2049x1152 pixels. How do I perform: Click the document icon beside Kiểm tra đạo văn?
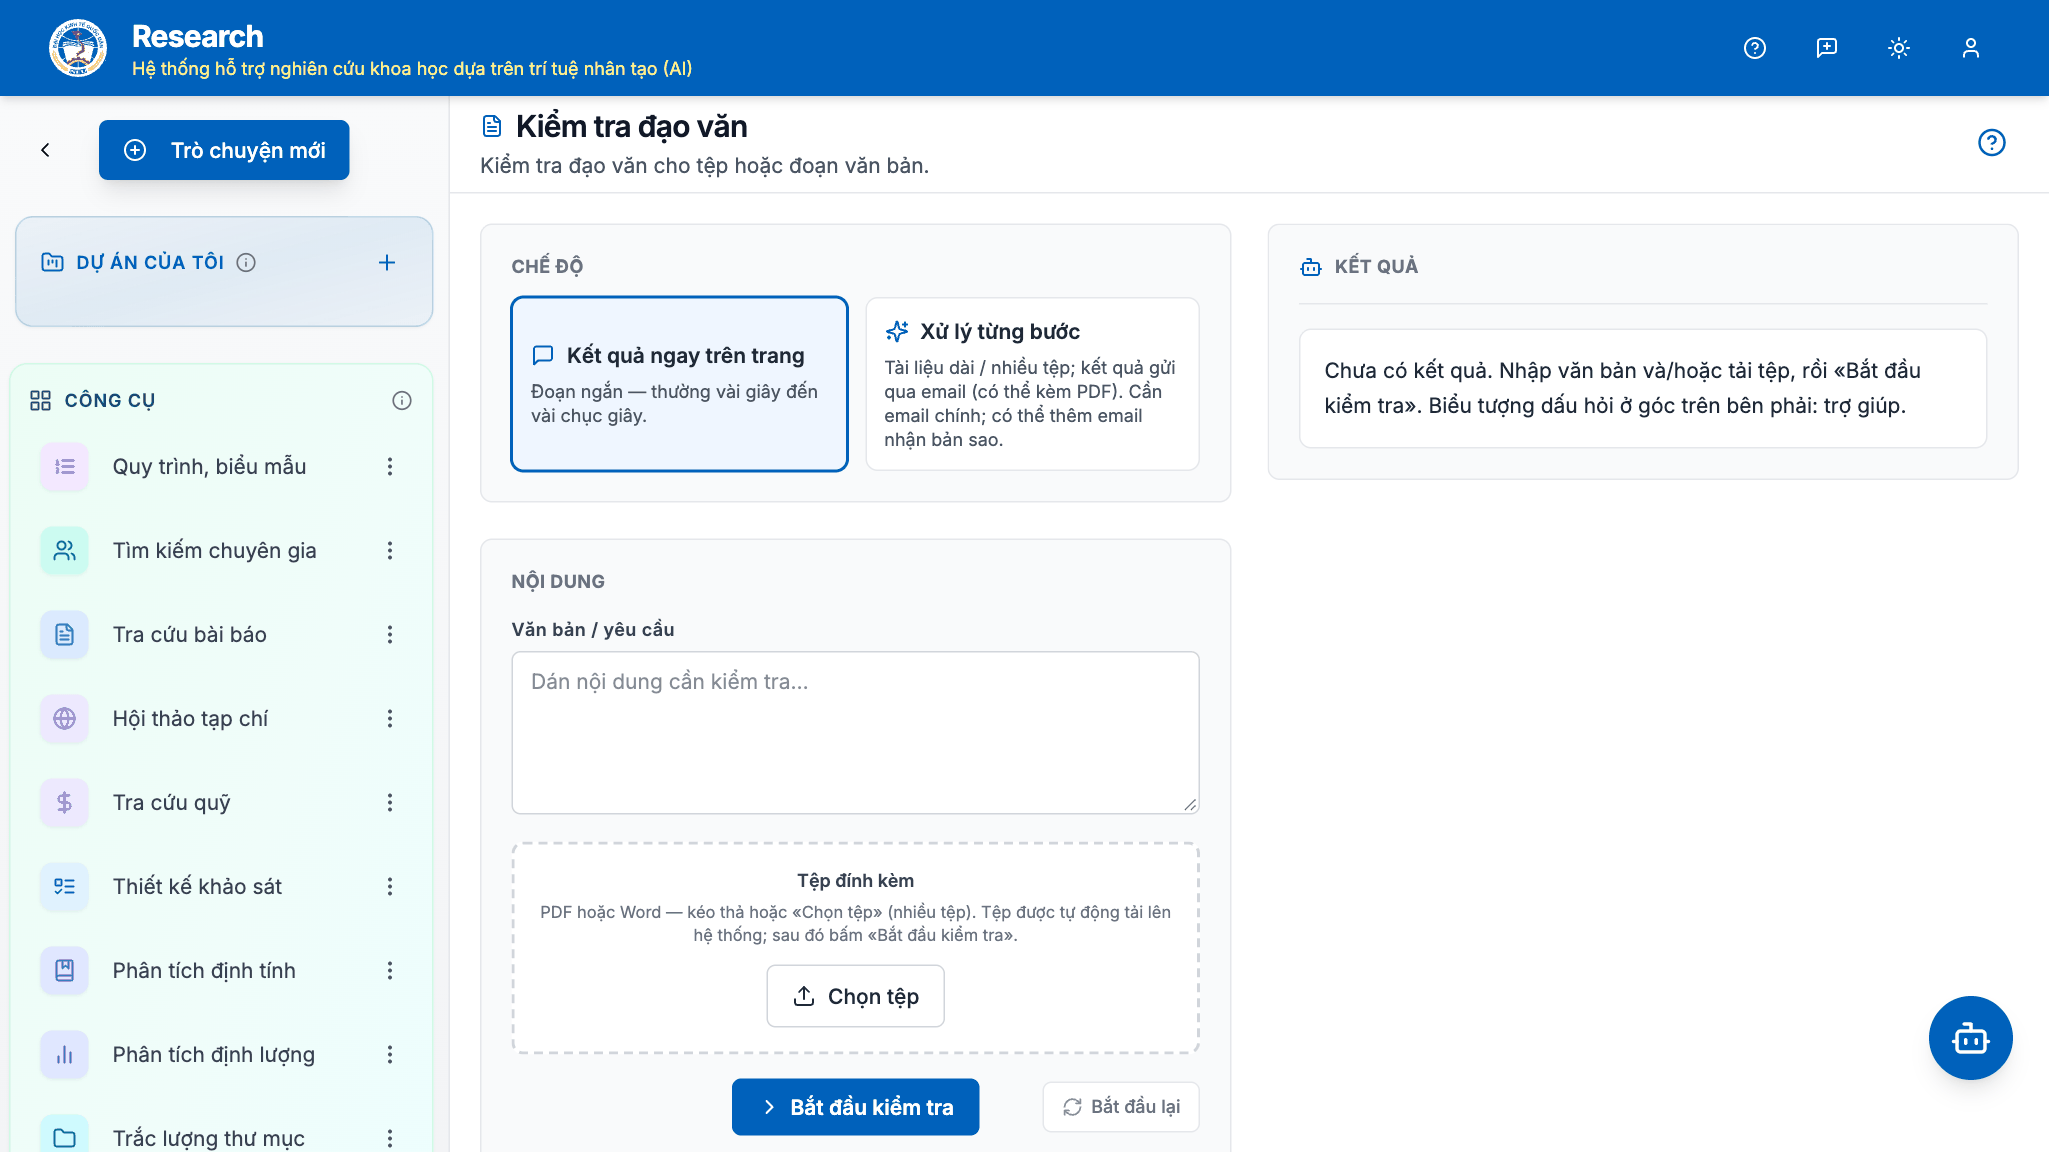[492, 126]
